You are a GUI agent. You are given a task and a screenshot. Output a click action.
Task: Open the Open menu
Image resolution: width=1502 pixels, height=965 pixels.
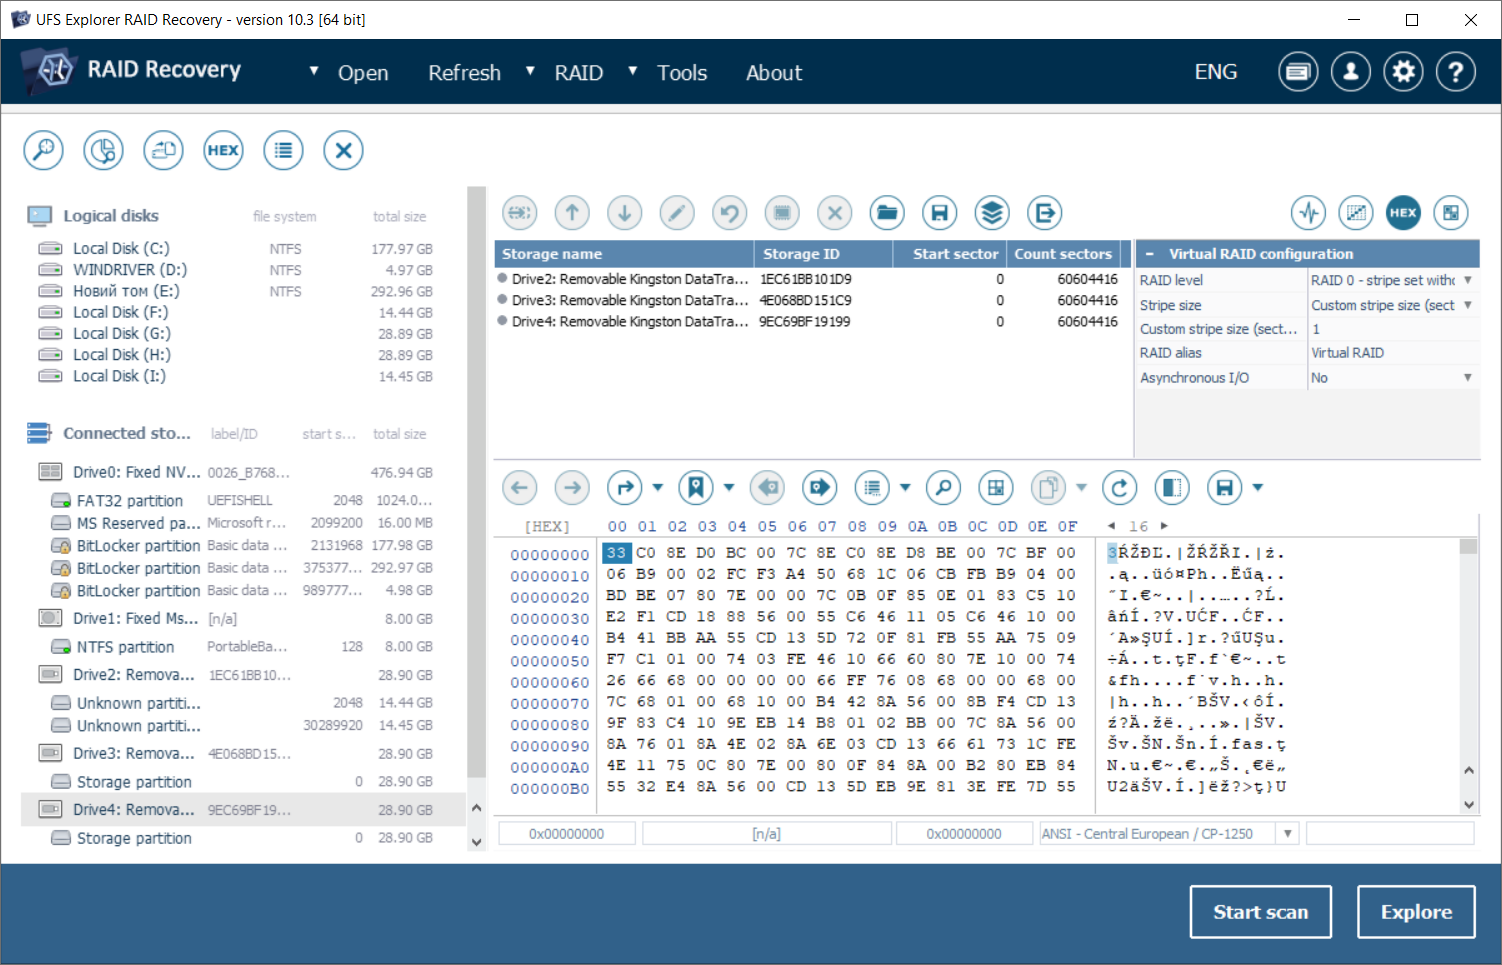[x=363, y=73]
